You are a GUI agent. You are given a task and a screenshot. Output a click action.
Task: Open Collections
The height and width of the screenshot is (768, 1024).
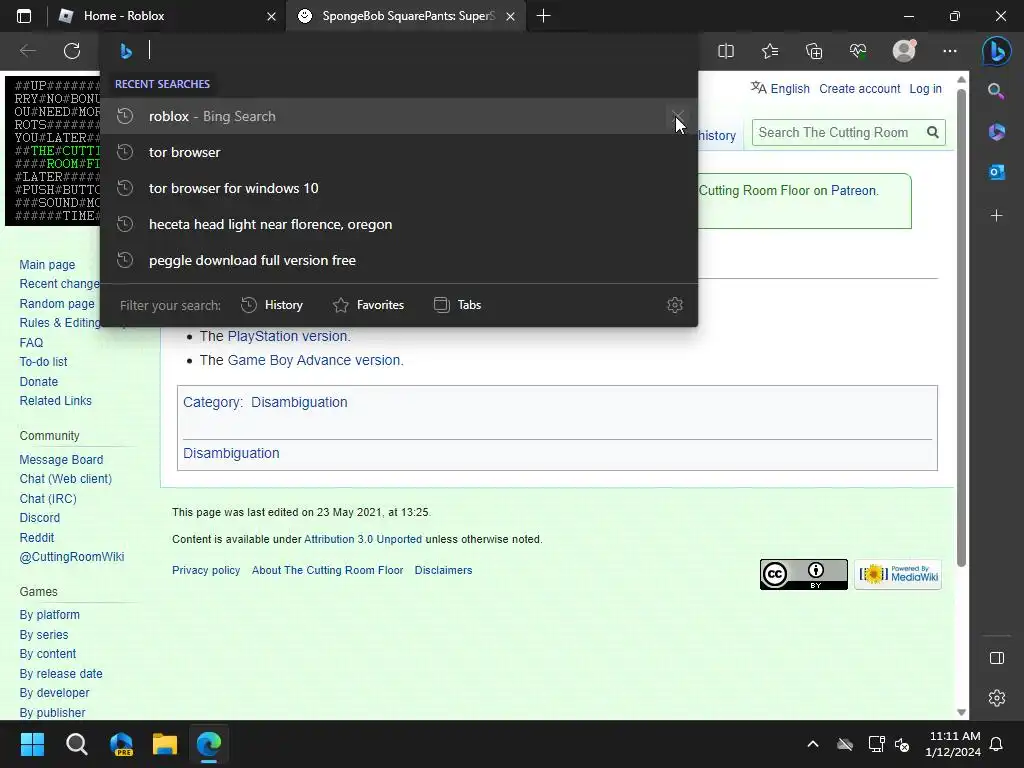(x=814, y=51)
